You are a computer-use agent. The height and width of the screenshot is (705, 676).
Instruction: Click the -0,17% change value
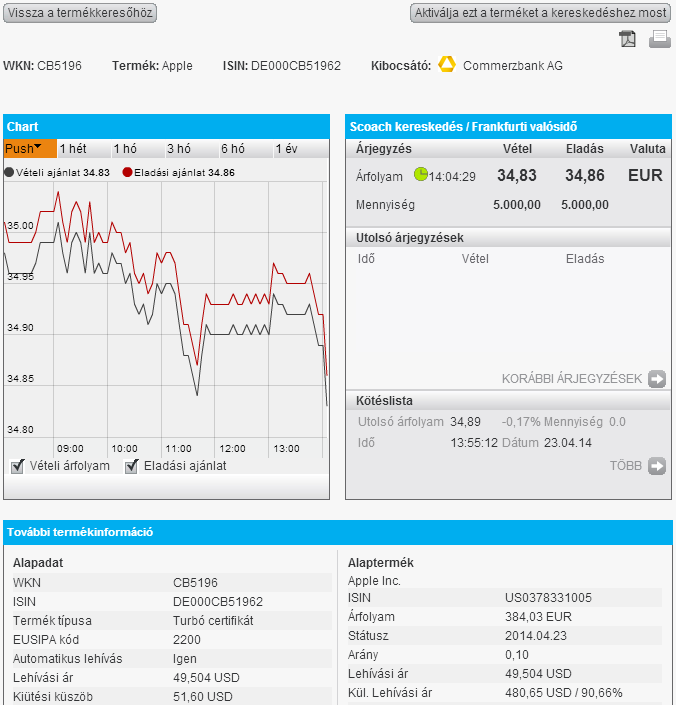pos(521,422)
